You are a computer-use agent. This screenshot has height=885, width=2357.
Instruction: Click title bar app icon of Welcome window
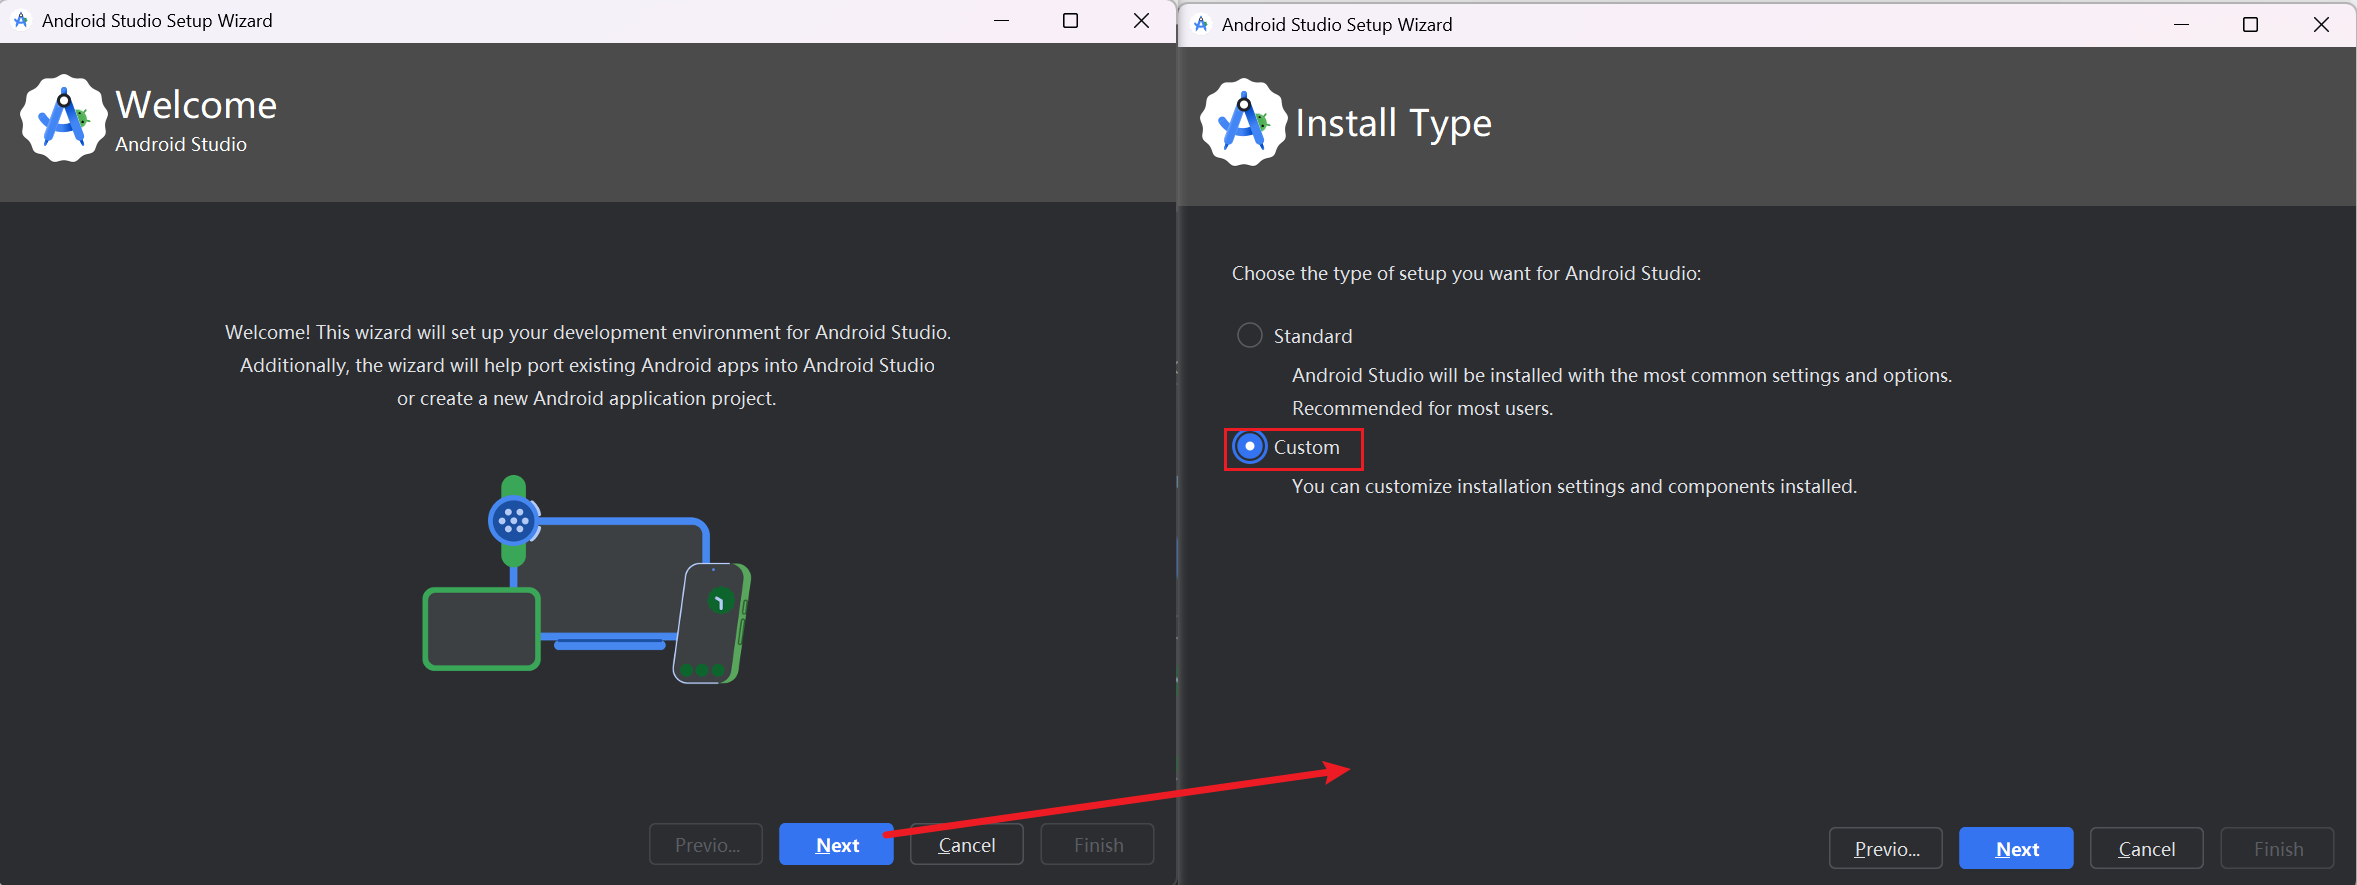21,20
